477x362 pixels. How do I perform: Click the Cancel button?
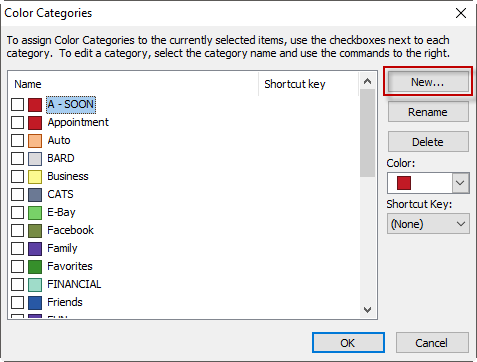(x=432, y=342)
